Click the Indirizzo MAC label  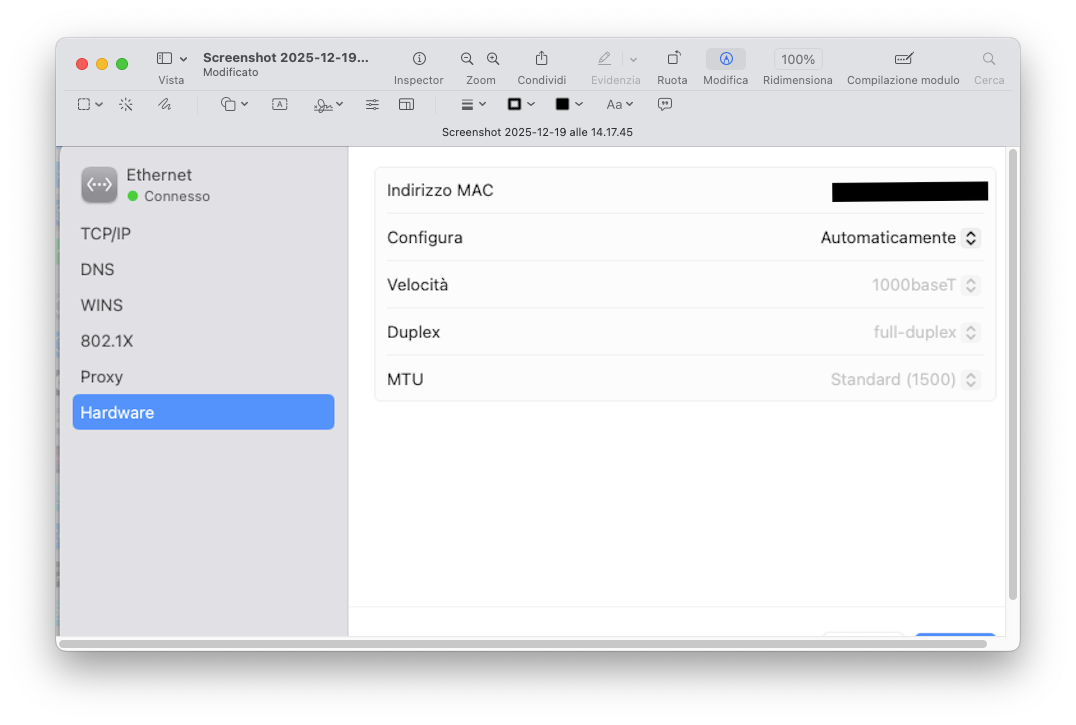pyautogui.click(x=440, y=191)
